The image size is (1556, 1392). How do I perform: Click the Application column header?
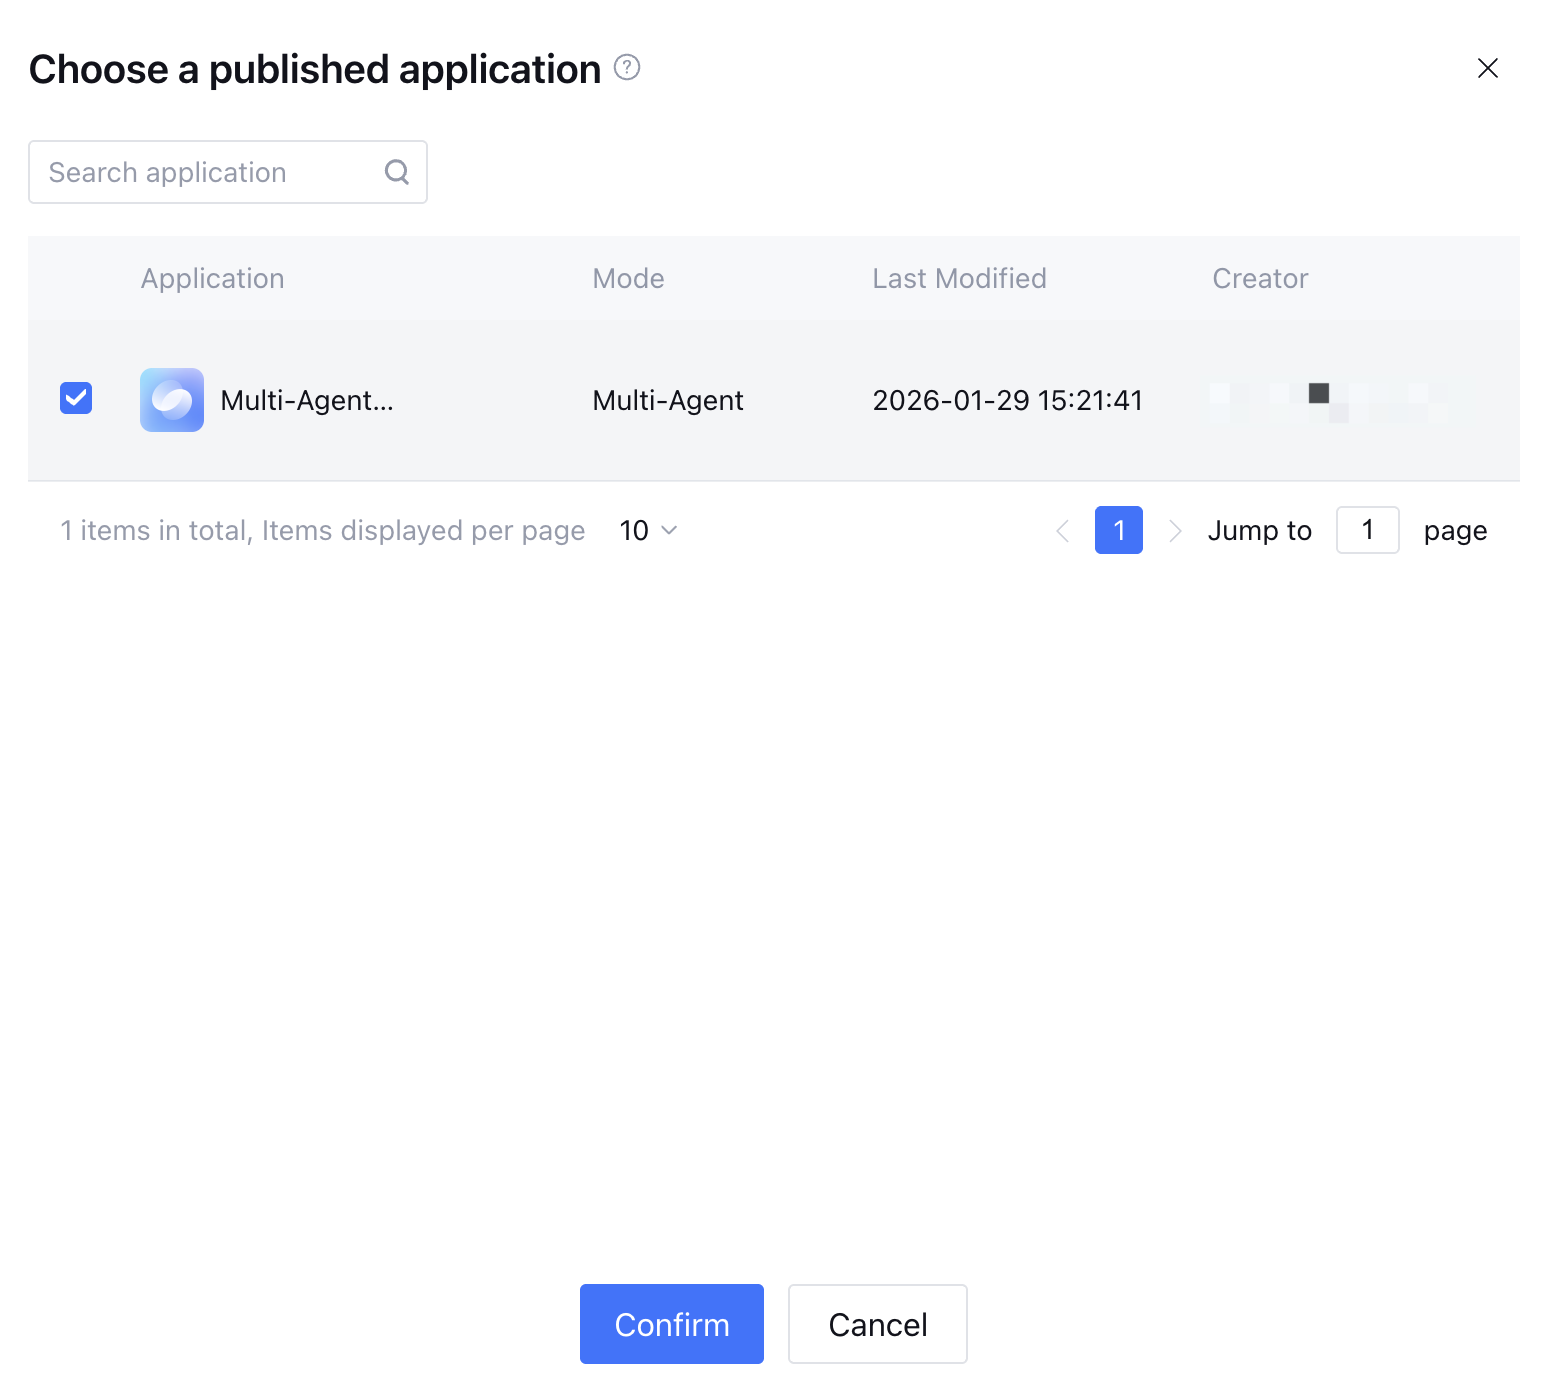(x=212, y=278)
